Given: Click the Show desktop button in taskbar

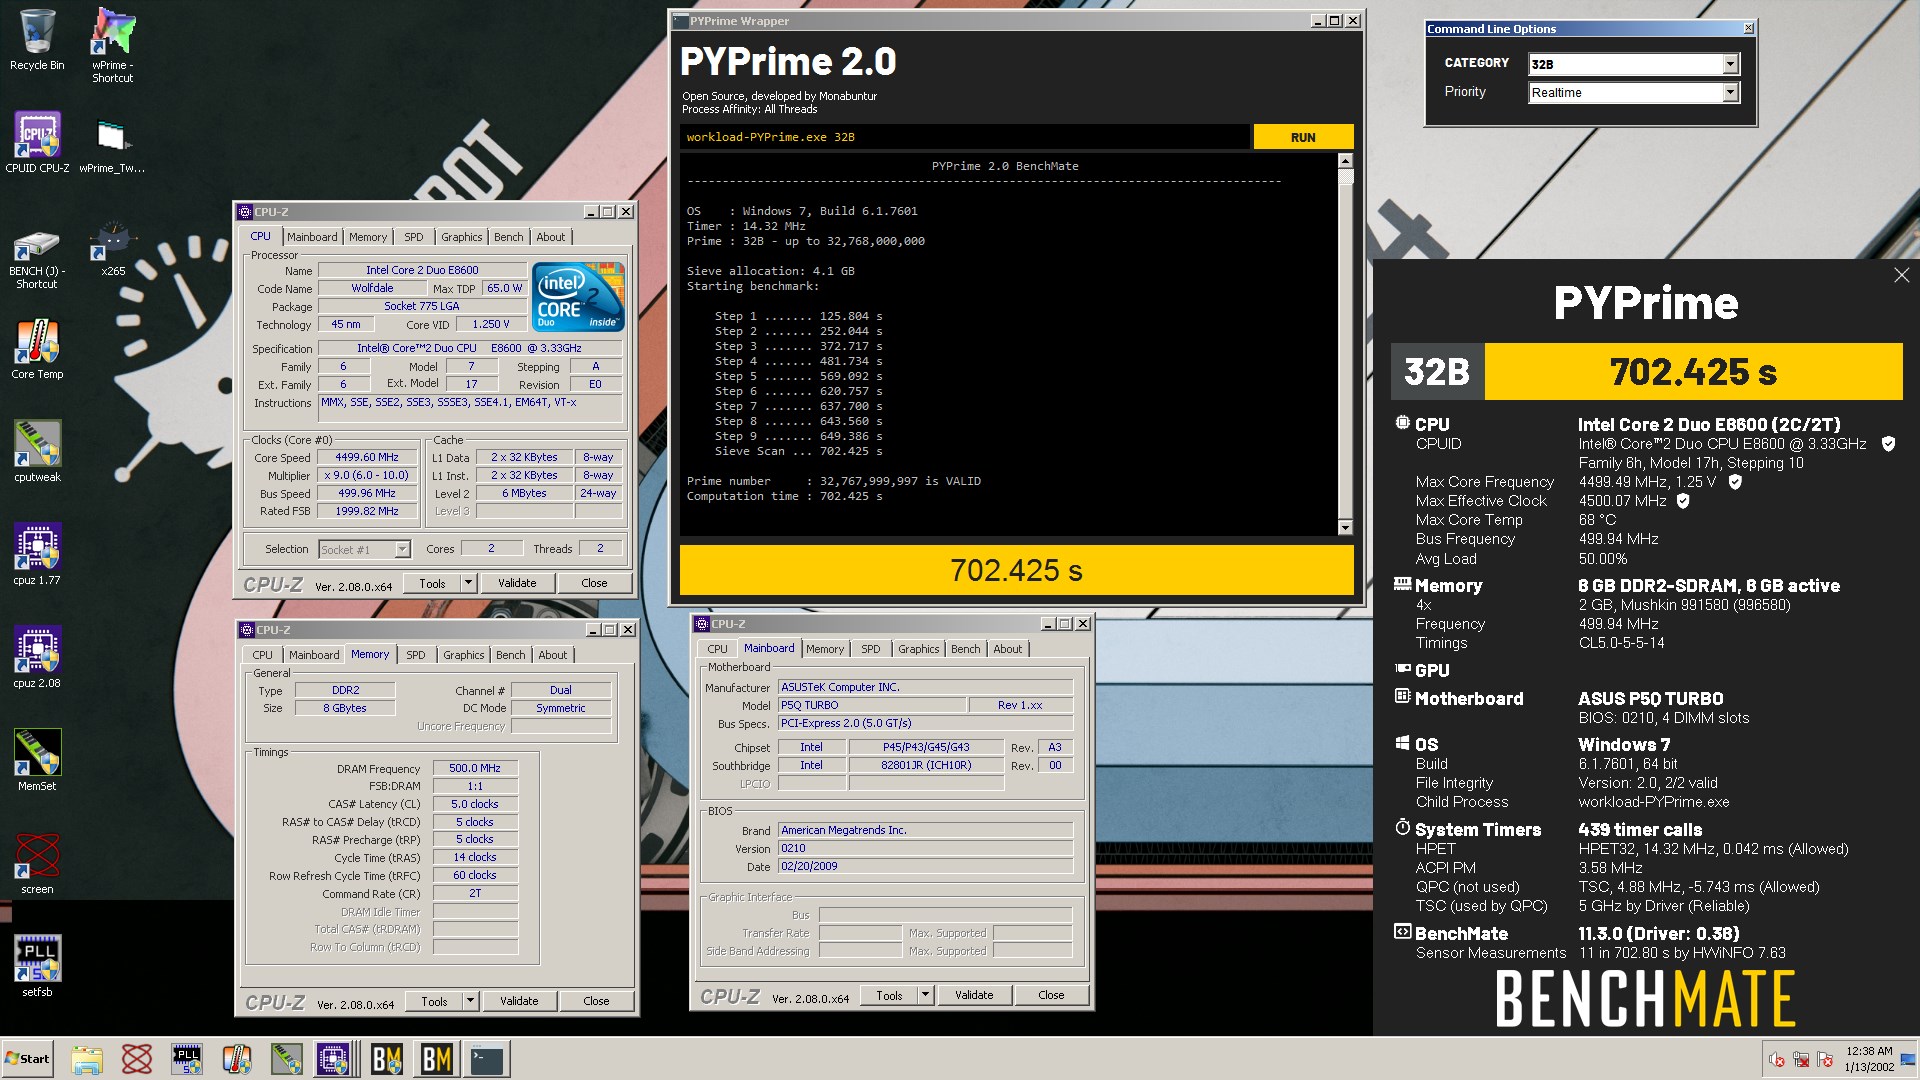Looking at the screenshot, I should [1910, 1059].
